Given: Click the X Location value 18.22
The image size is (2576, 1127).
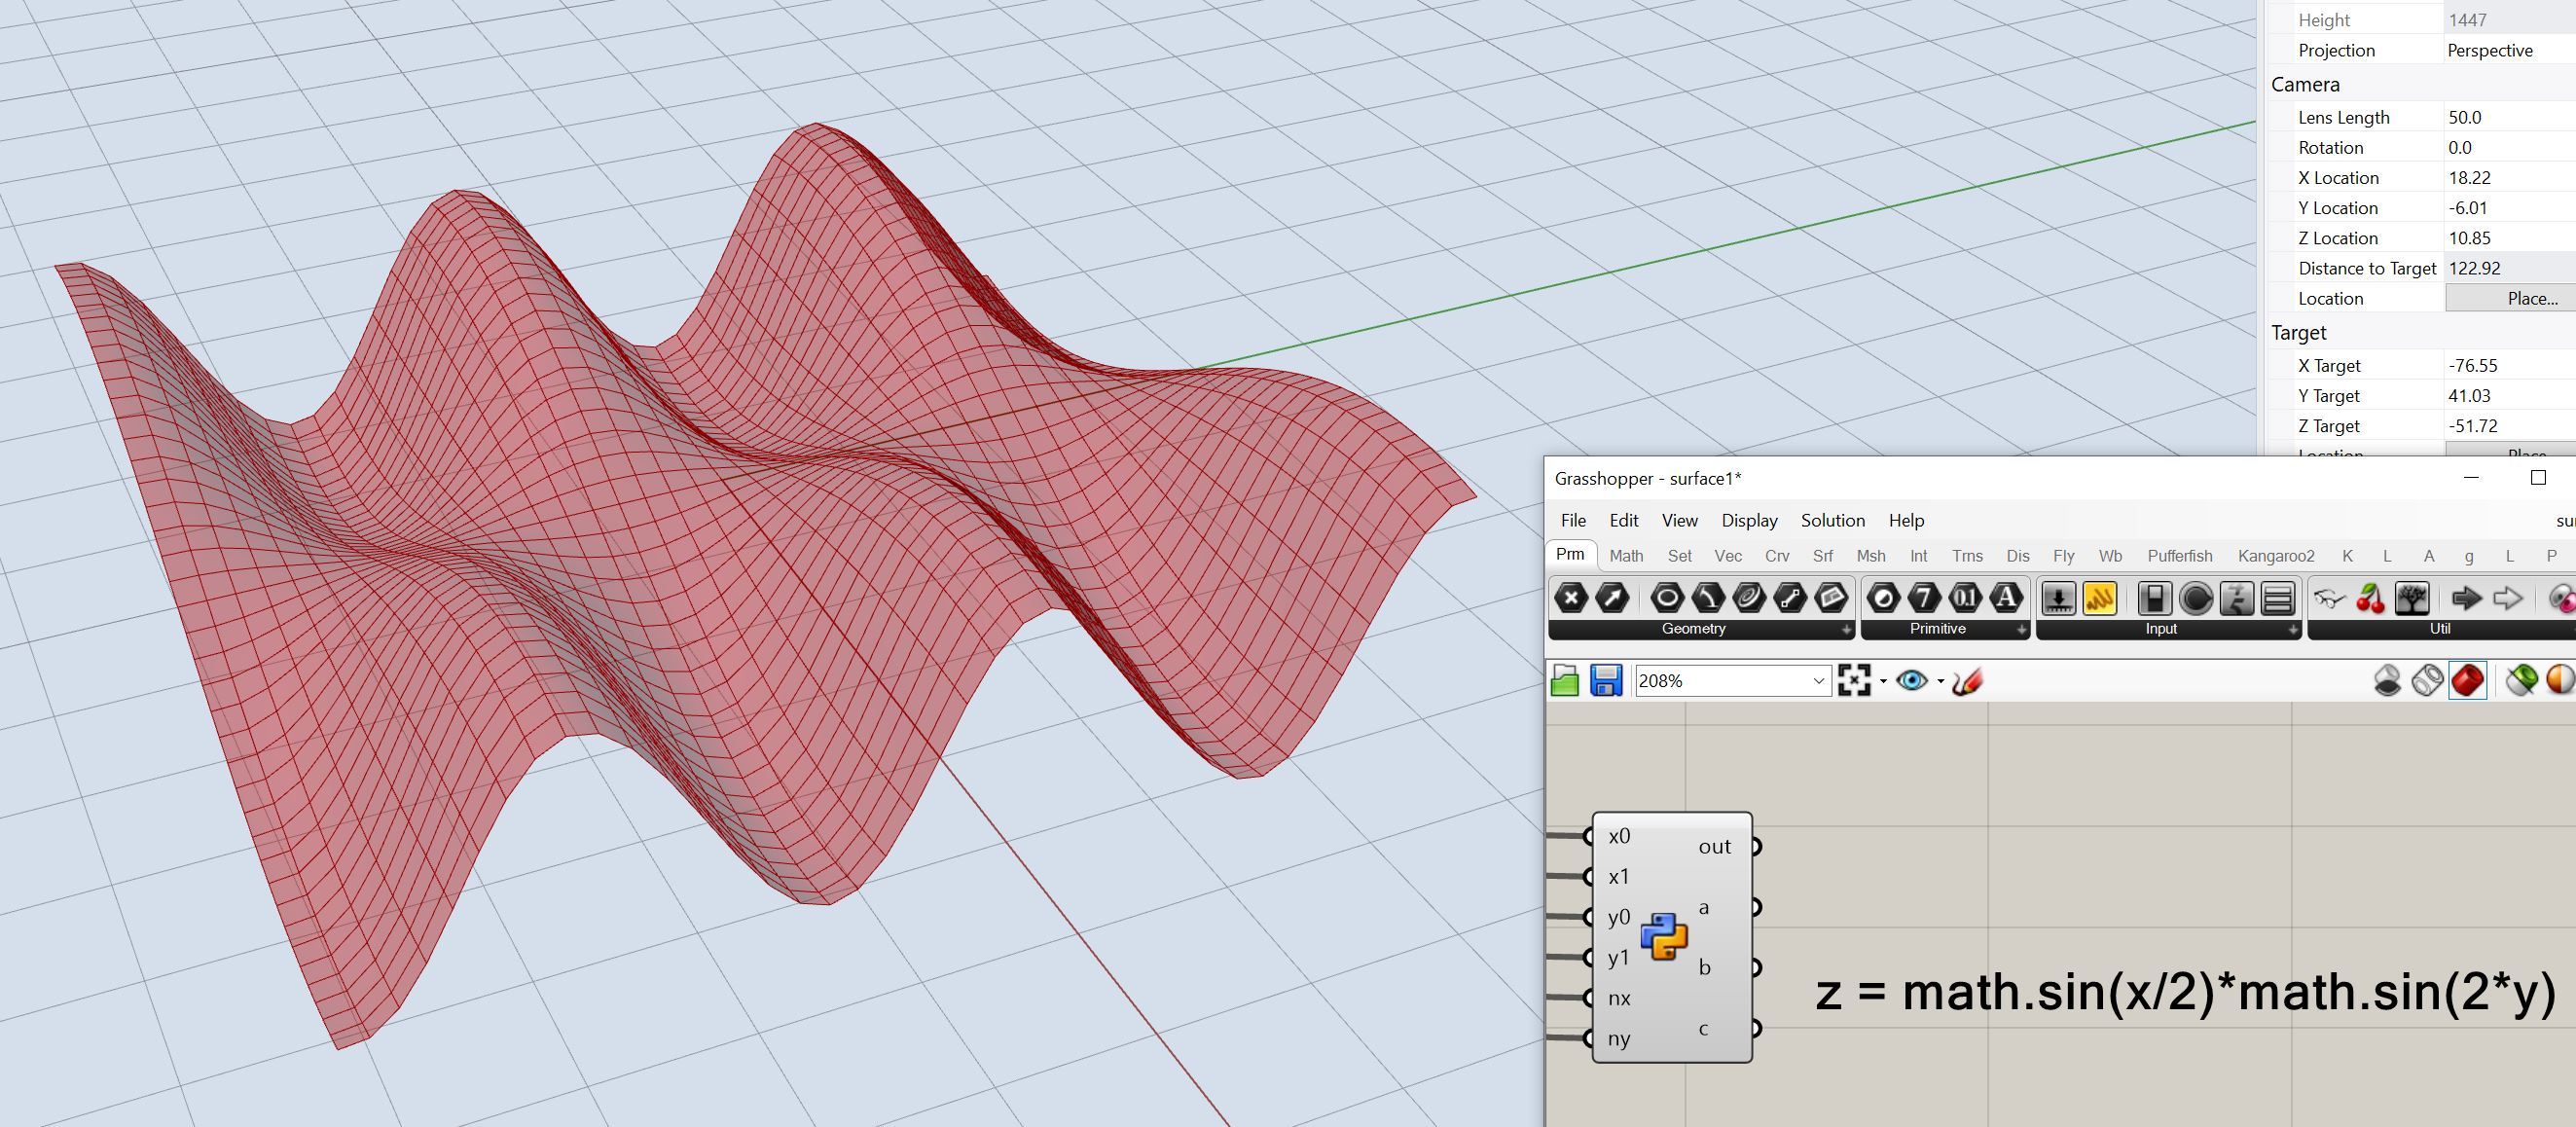Looking at the screenshot, I should pos(2510,178).
